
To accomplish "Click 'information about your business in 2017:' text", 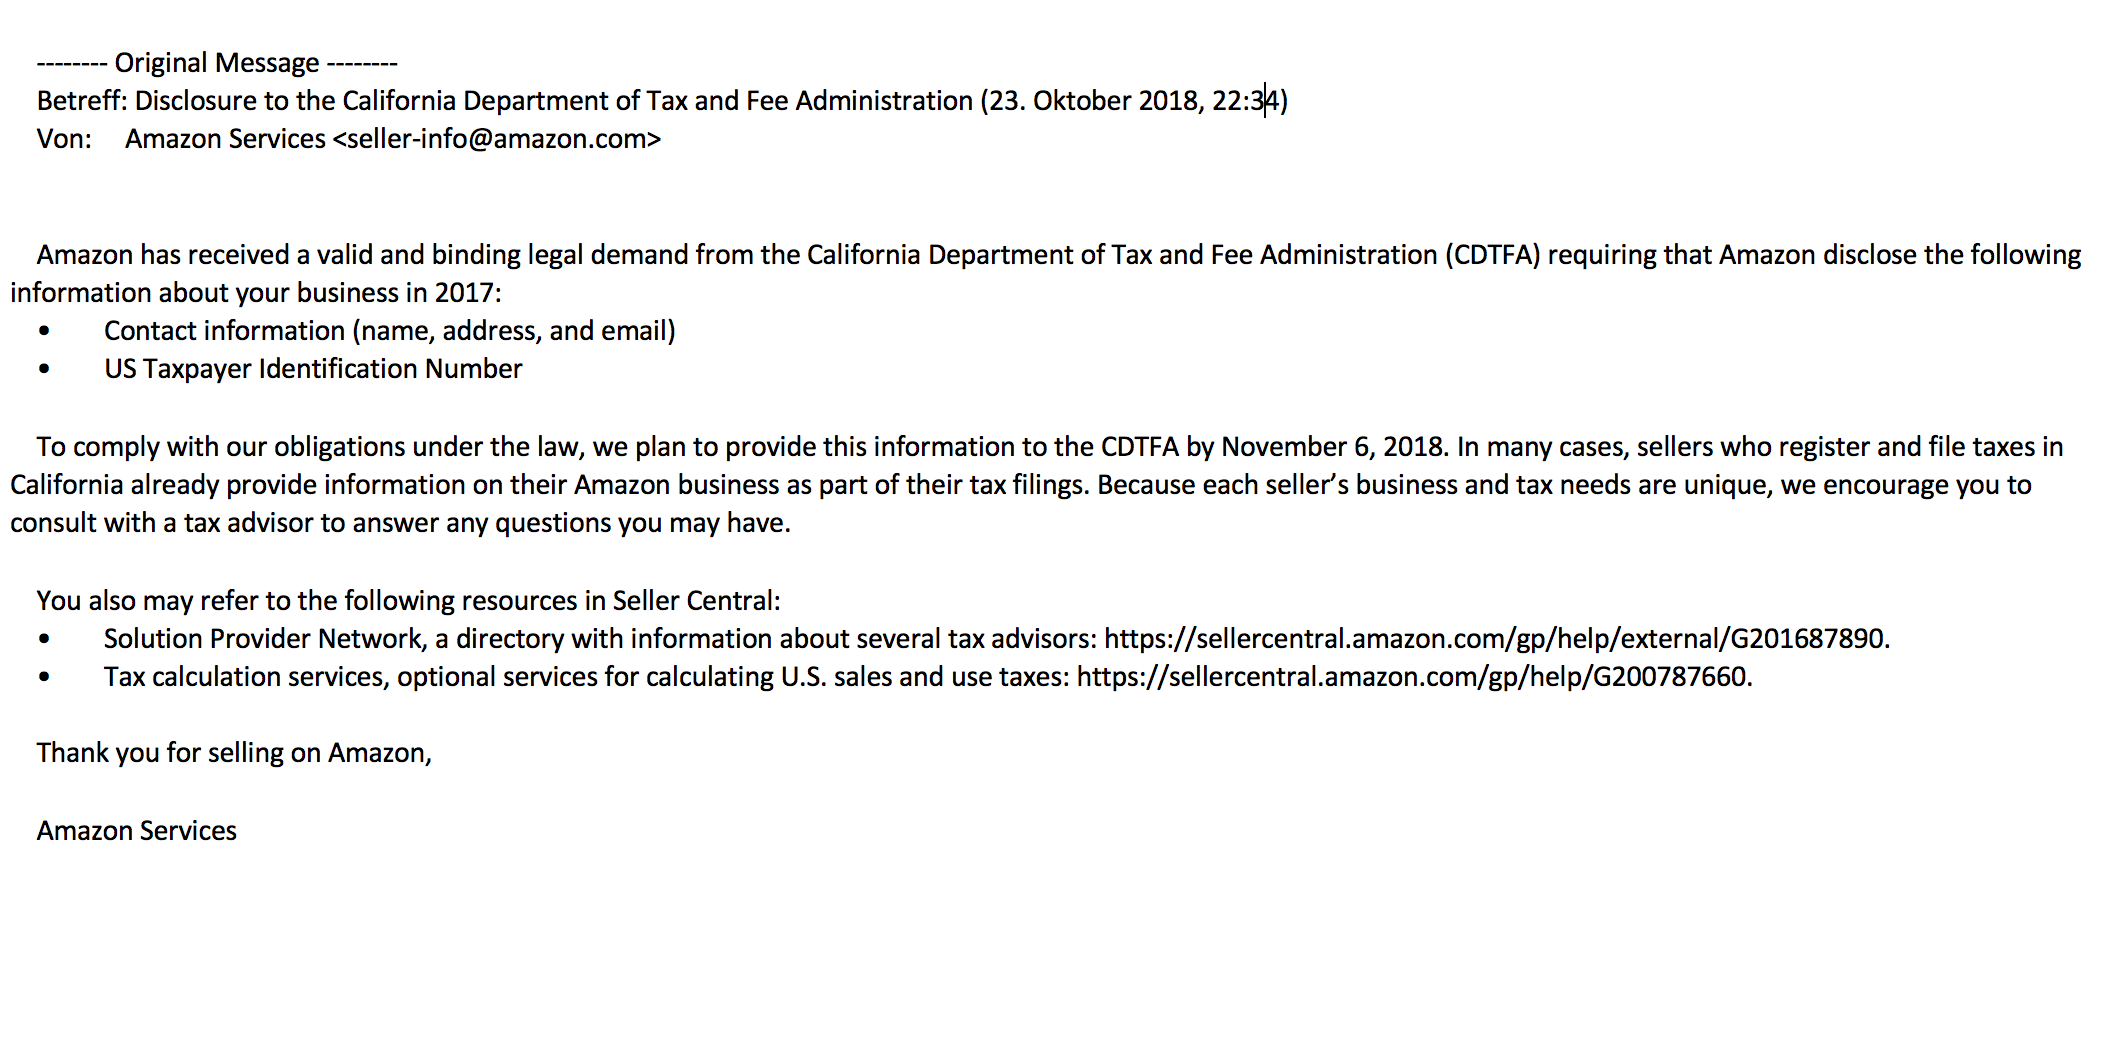I will 256,293.
